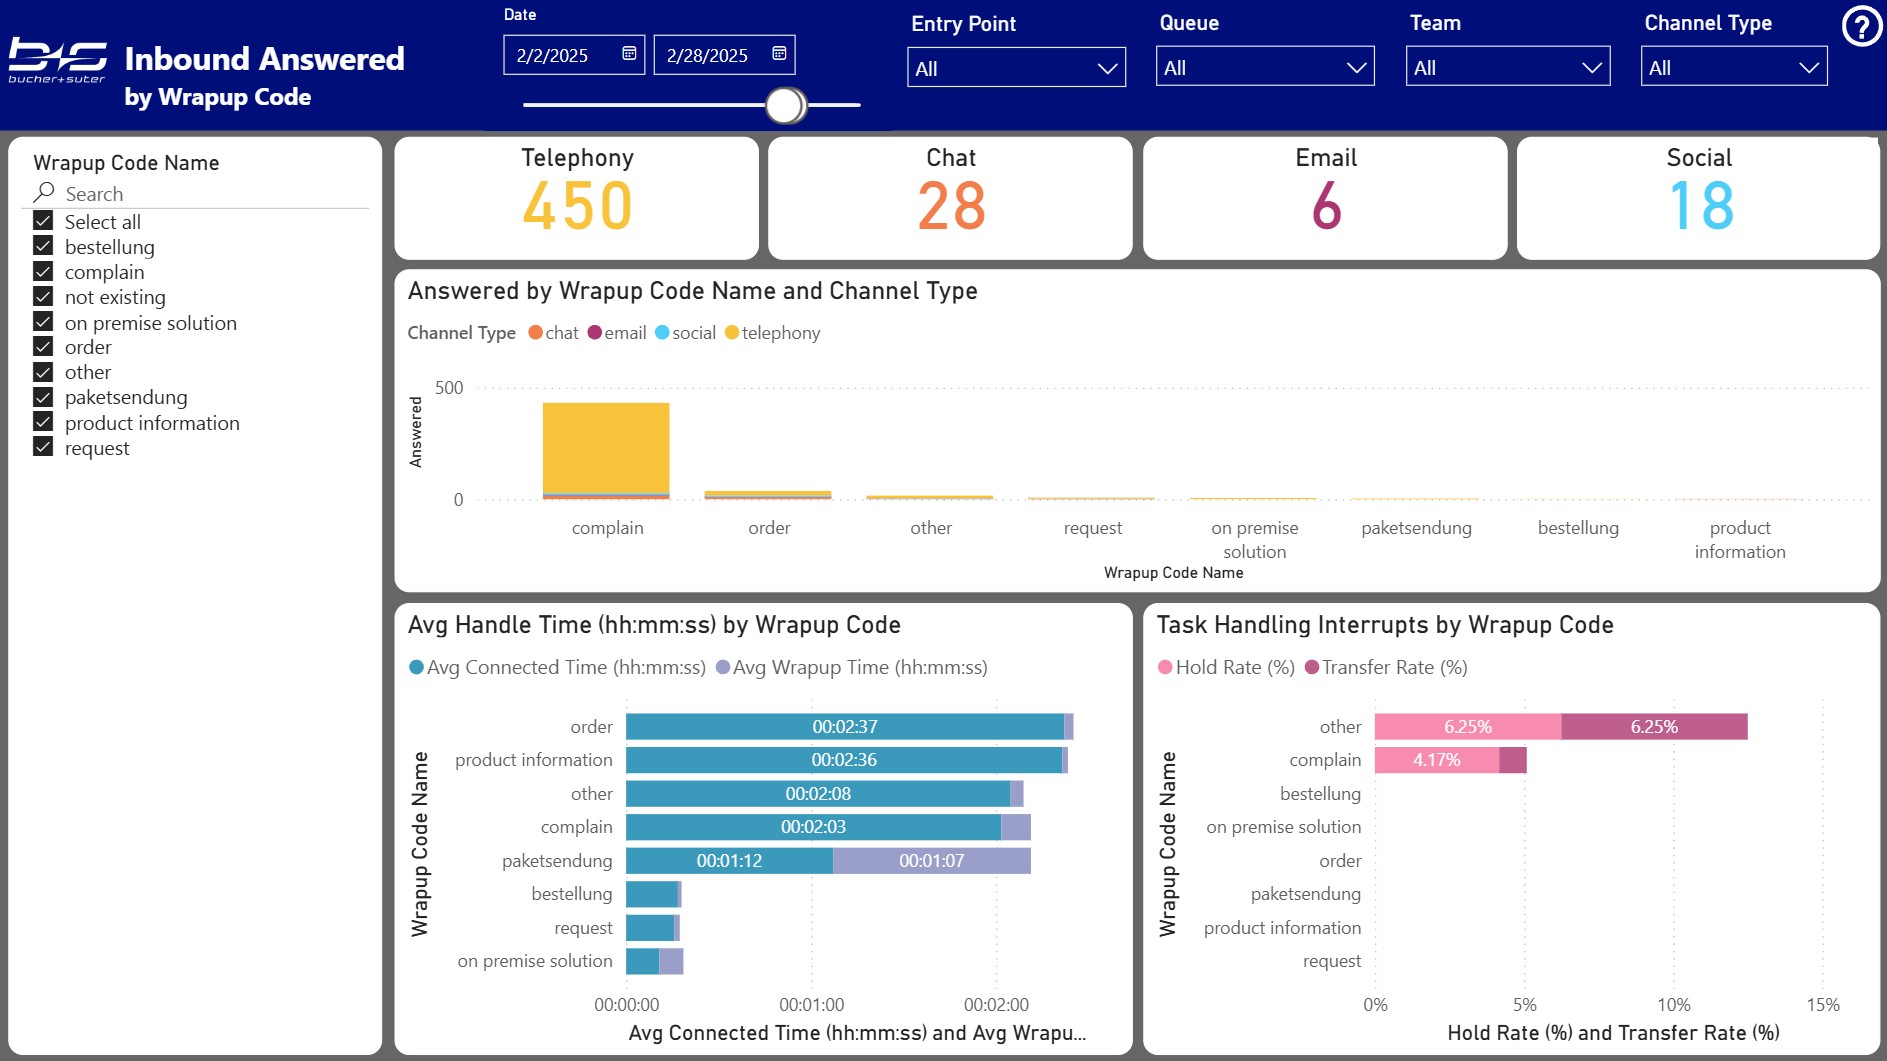This screenshot has height=1061, width=1887.
Task: Open the Queue dropdown
Action: [x=1265, y=68]
